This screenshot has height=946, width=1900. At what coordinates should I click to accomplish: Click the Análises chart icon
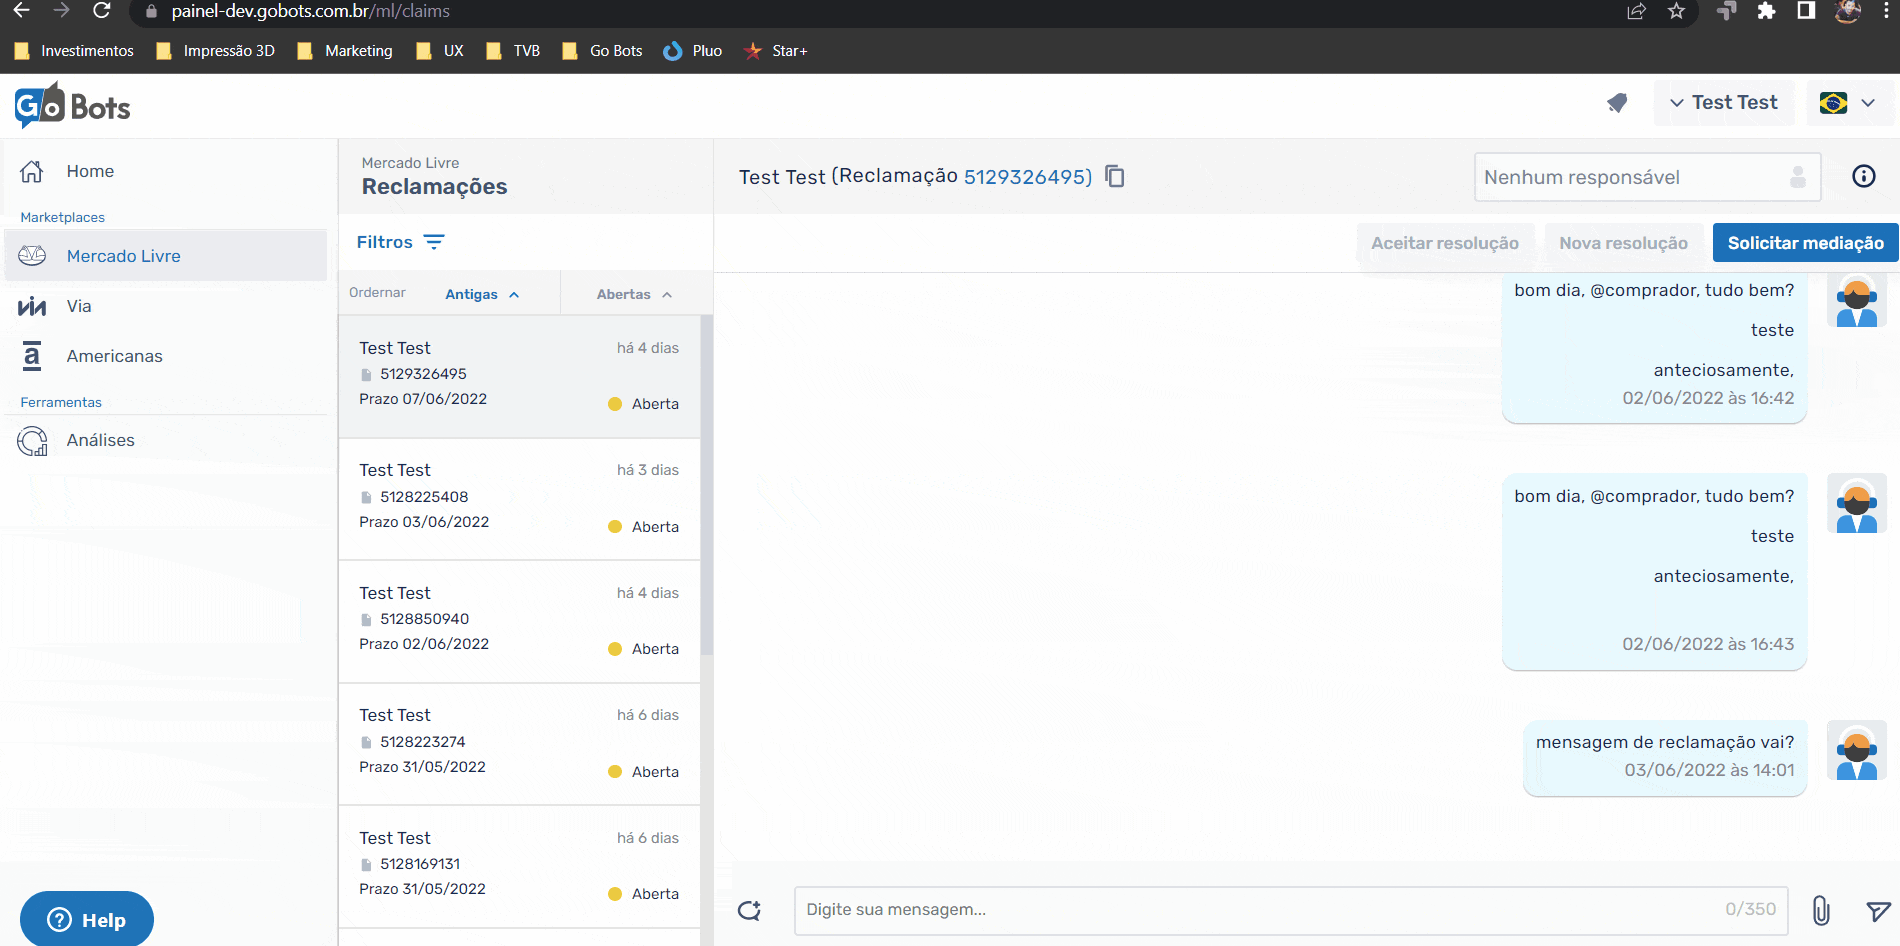coord(32,440)
